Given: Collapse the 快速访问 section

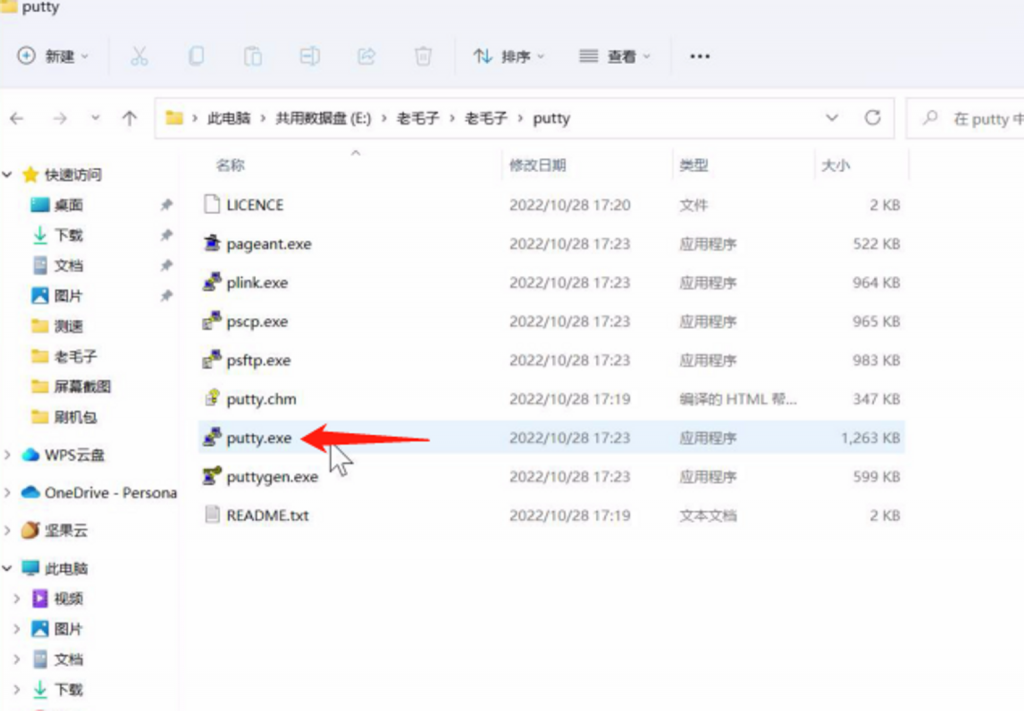Looking at the screenshot, I should pyautogui.click(x=8, y=174).
